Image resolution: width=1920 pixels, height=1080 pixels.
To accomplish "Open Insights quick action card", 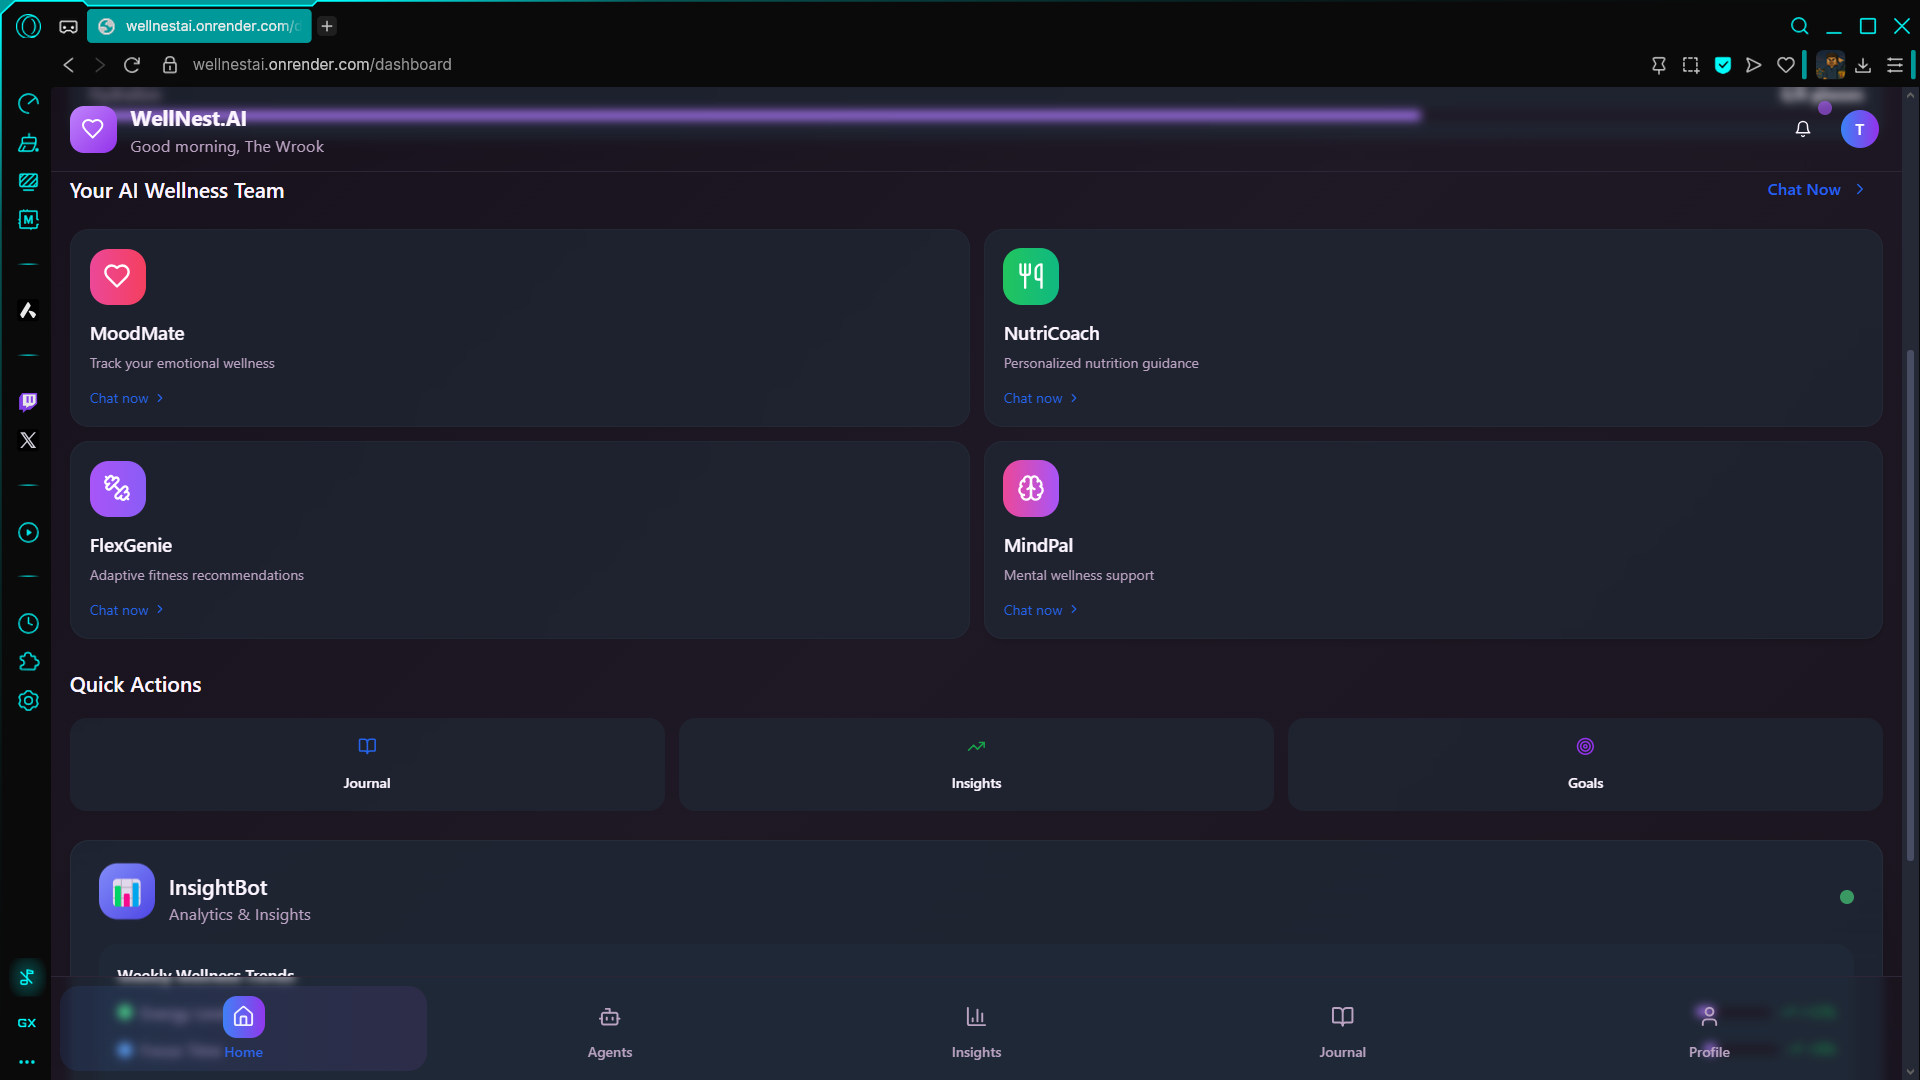I will tap(975, 764).
